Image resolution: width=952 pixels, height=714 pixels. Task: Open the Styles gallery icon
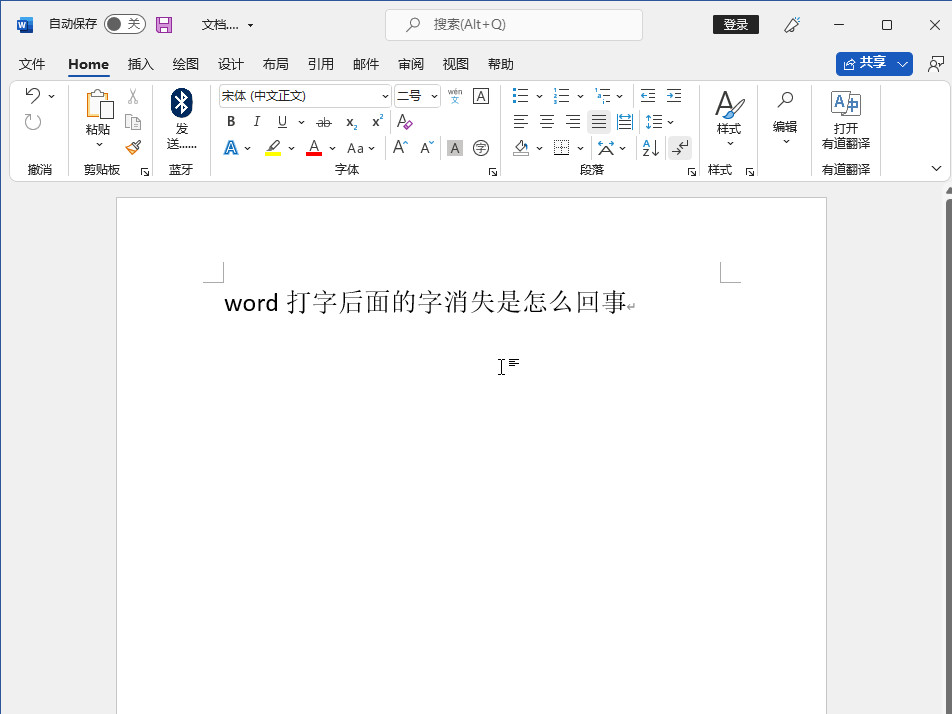point(729,104)
